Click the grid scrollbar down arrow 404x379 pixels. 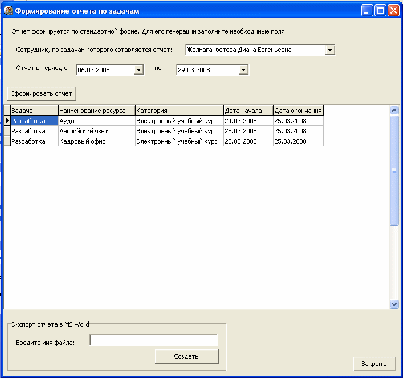pyautogui.click(x=394, y=304)
